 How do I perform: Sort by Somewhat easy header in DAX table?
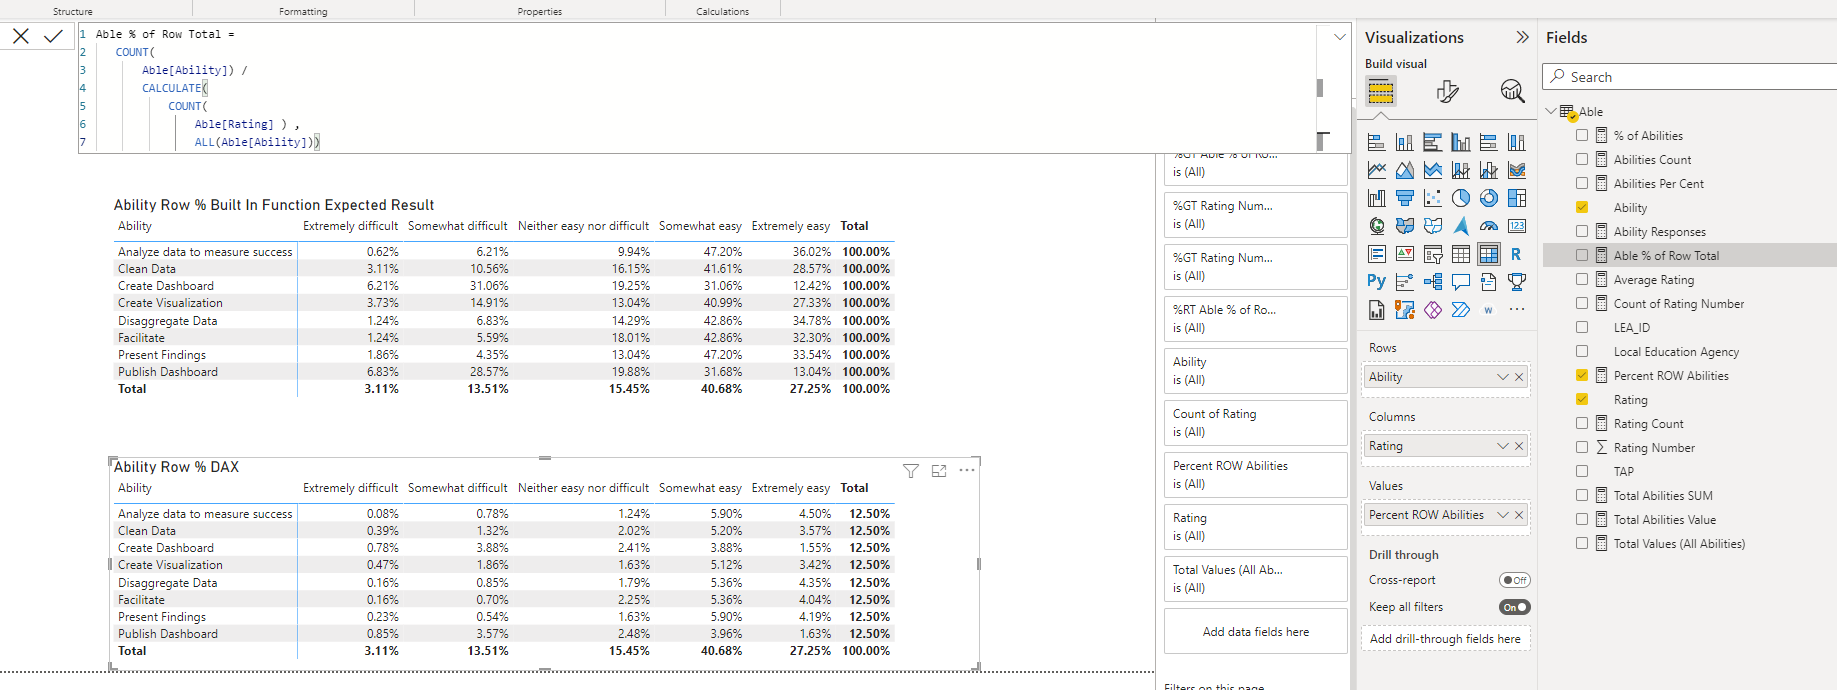pyautogui.click(x=700, y=488)
